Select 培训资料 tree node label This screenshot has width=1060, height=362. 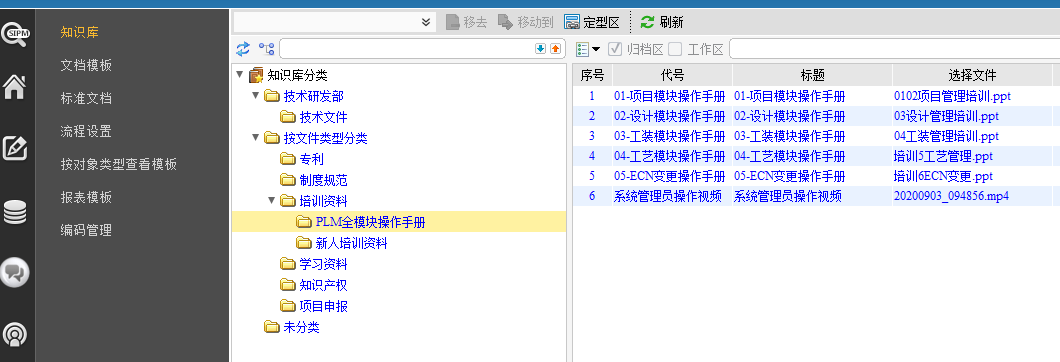[x=324, y=201]
